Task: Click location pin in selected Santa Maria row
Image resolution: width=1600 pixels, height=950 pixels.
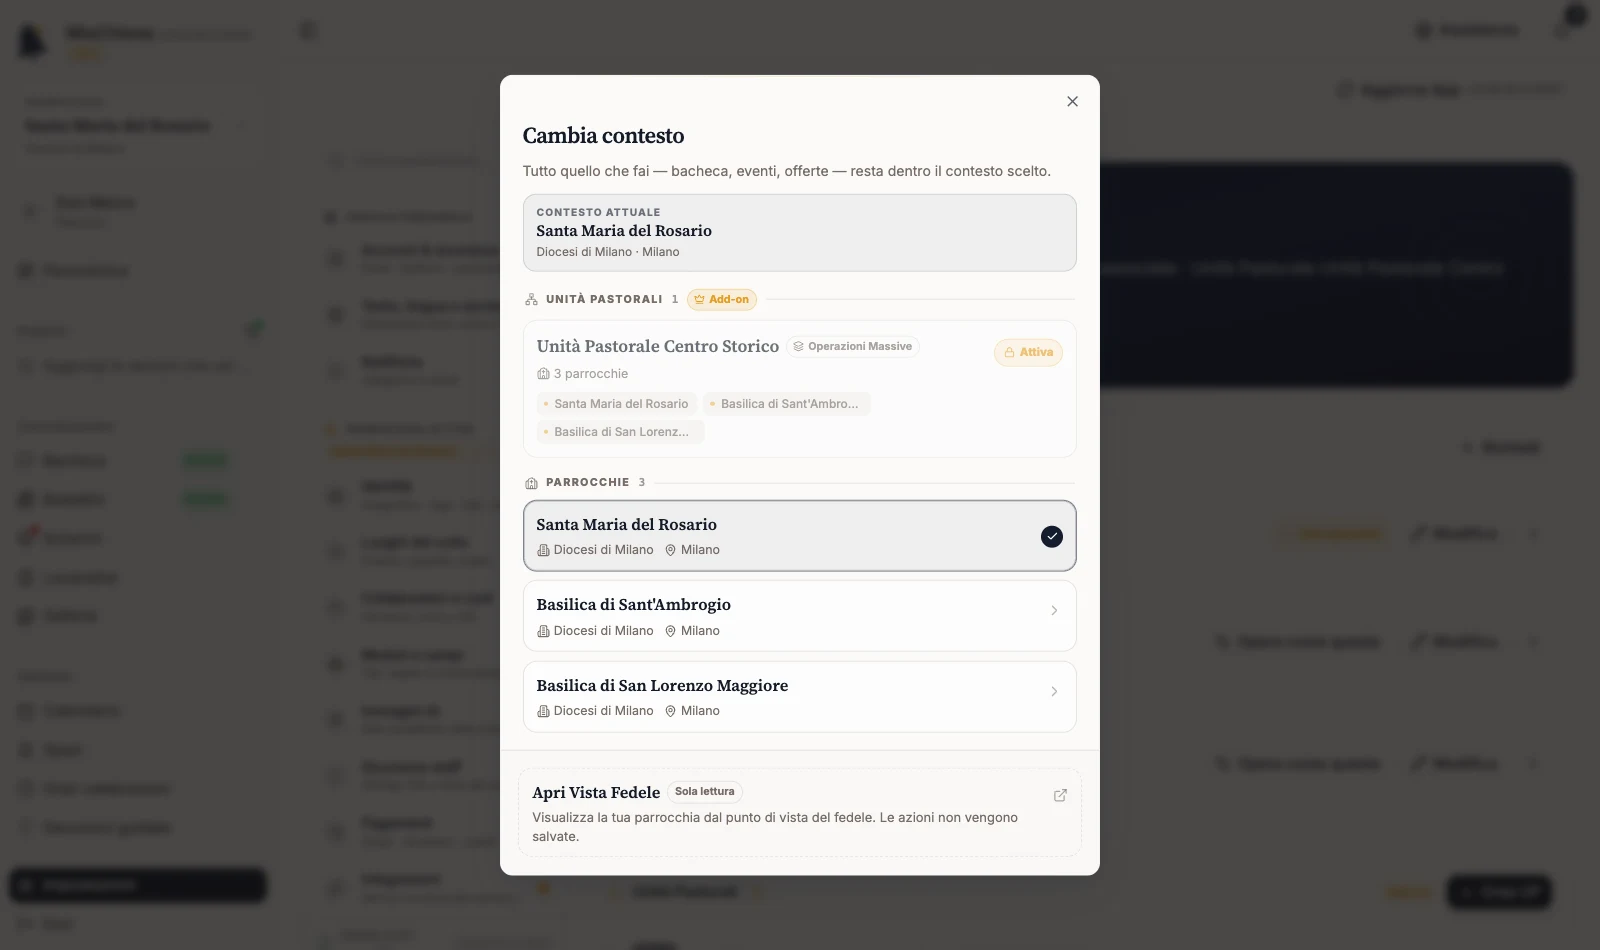Action: (x=671, y=550)
